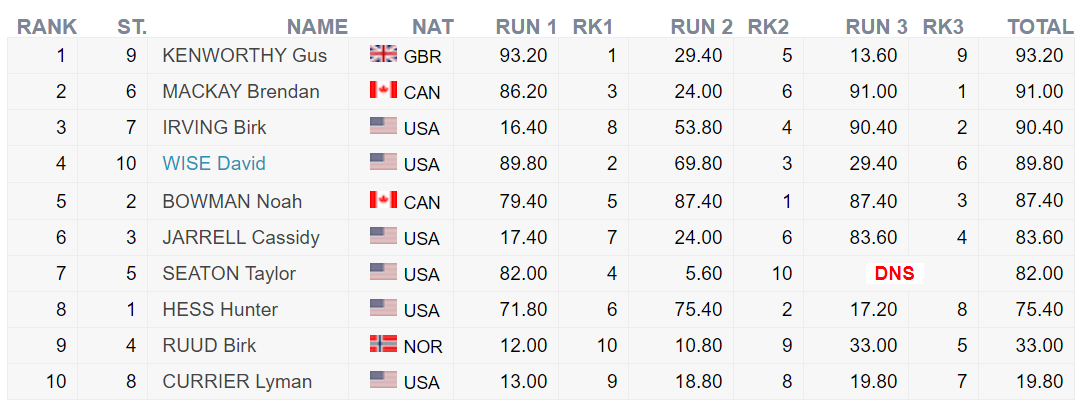
Task: Click the NAME column header
Action: click(317, 27)
